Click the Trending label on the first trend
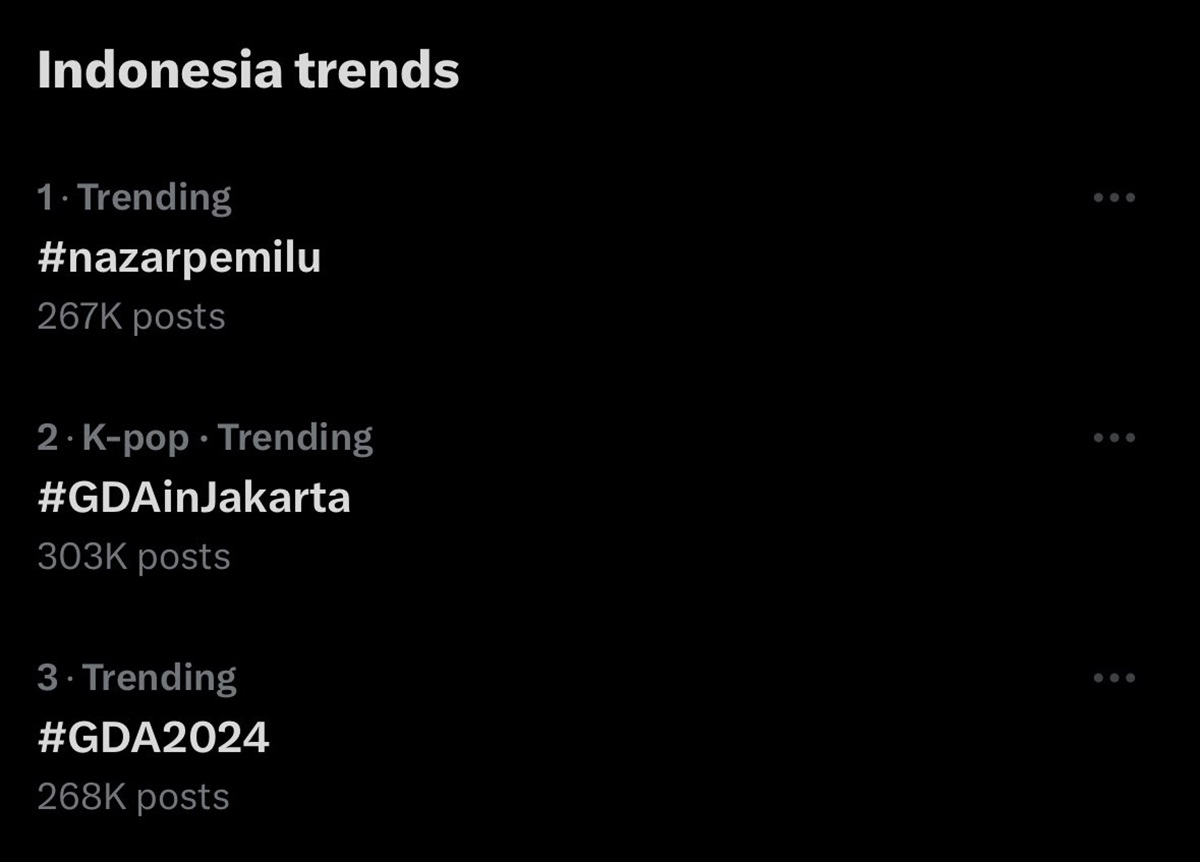 155,197
